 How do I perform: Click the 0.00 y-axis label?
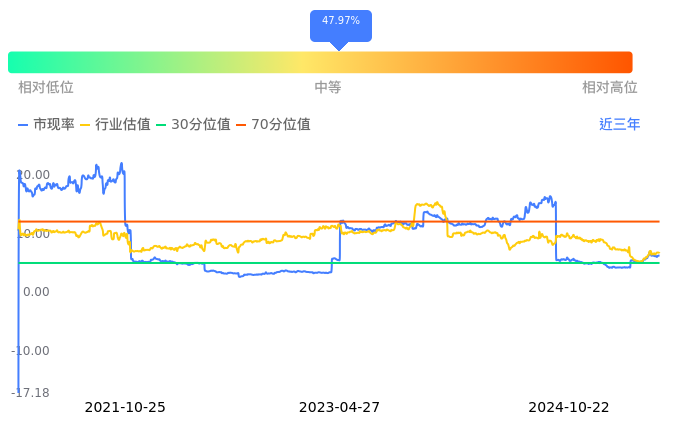(x=35, y=292)
